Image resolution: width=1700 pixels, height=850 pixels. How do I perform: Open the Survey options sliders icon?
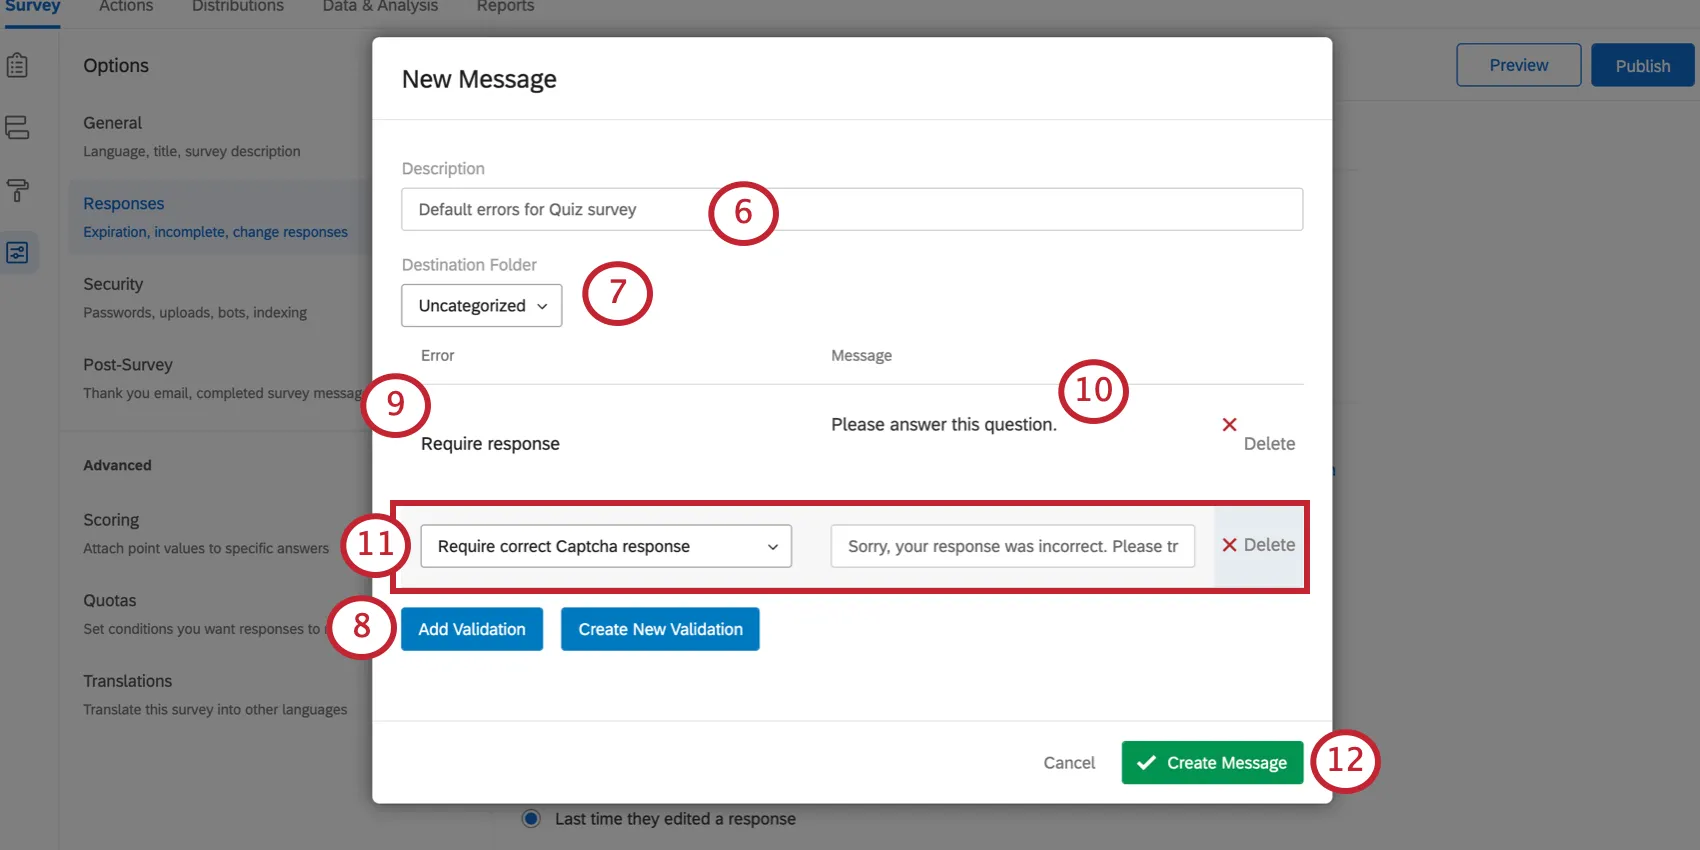tap(17, 253)
